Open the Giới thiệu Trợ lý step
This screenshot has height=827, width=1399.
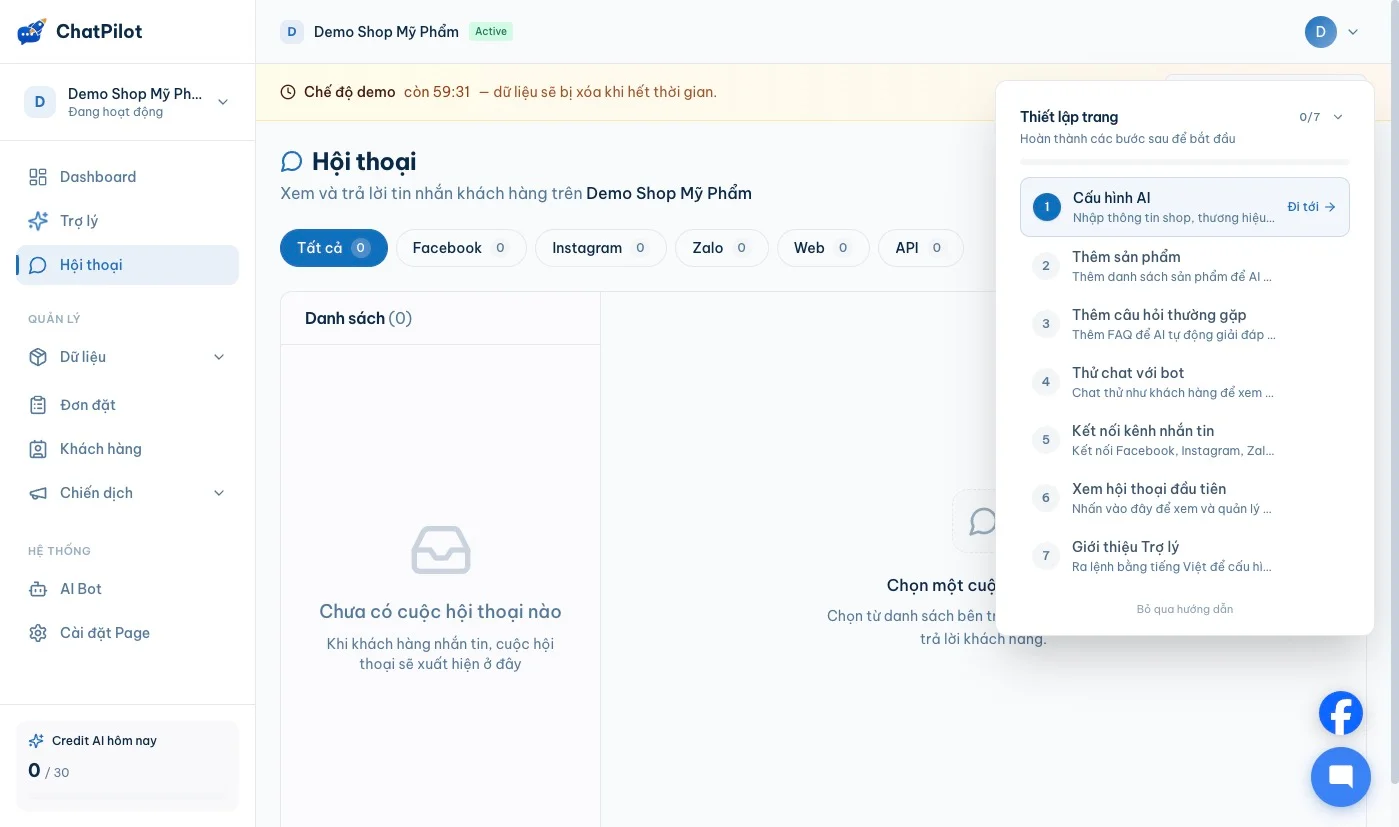1185,556
